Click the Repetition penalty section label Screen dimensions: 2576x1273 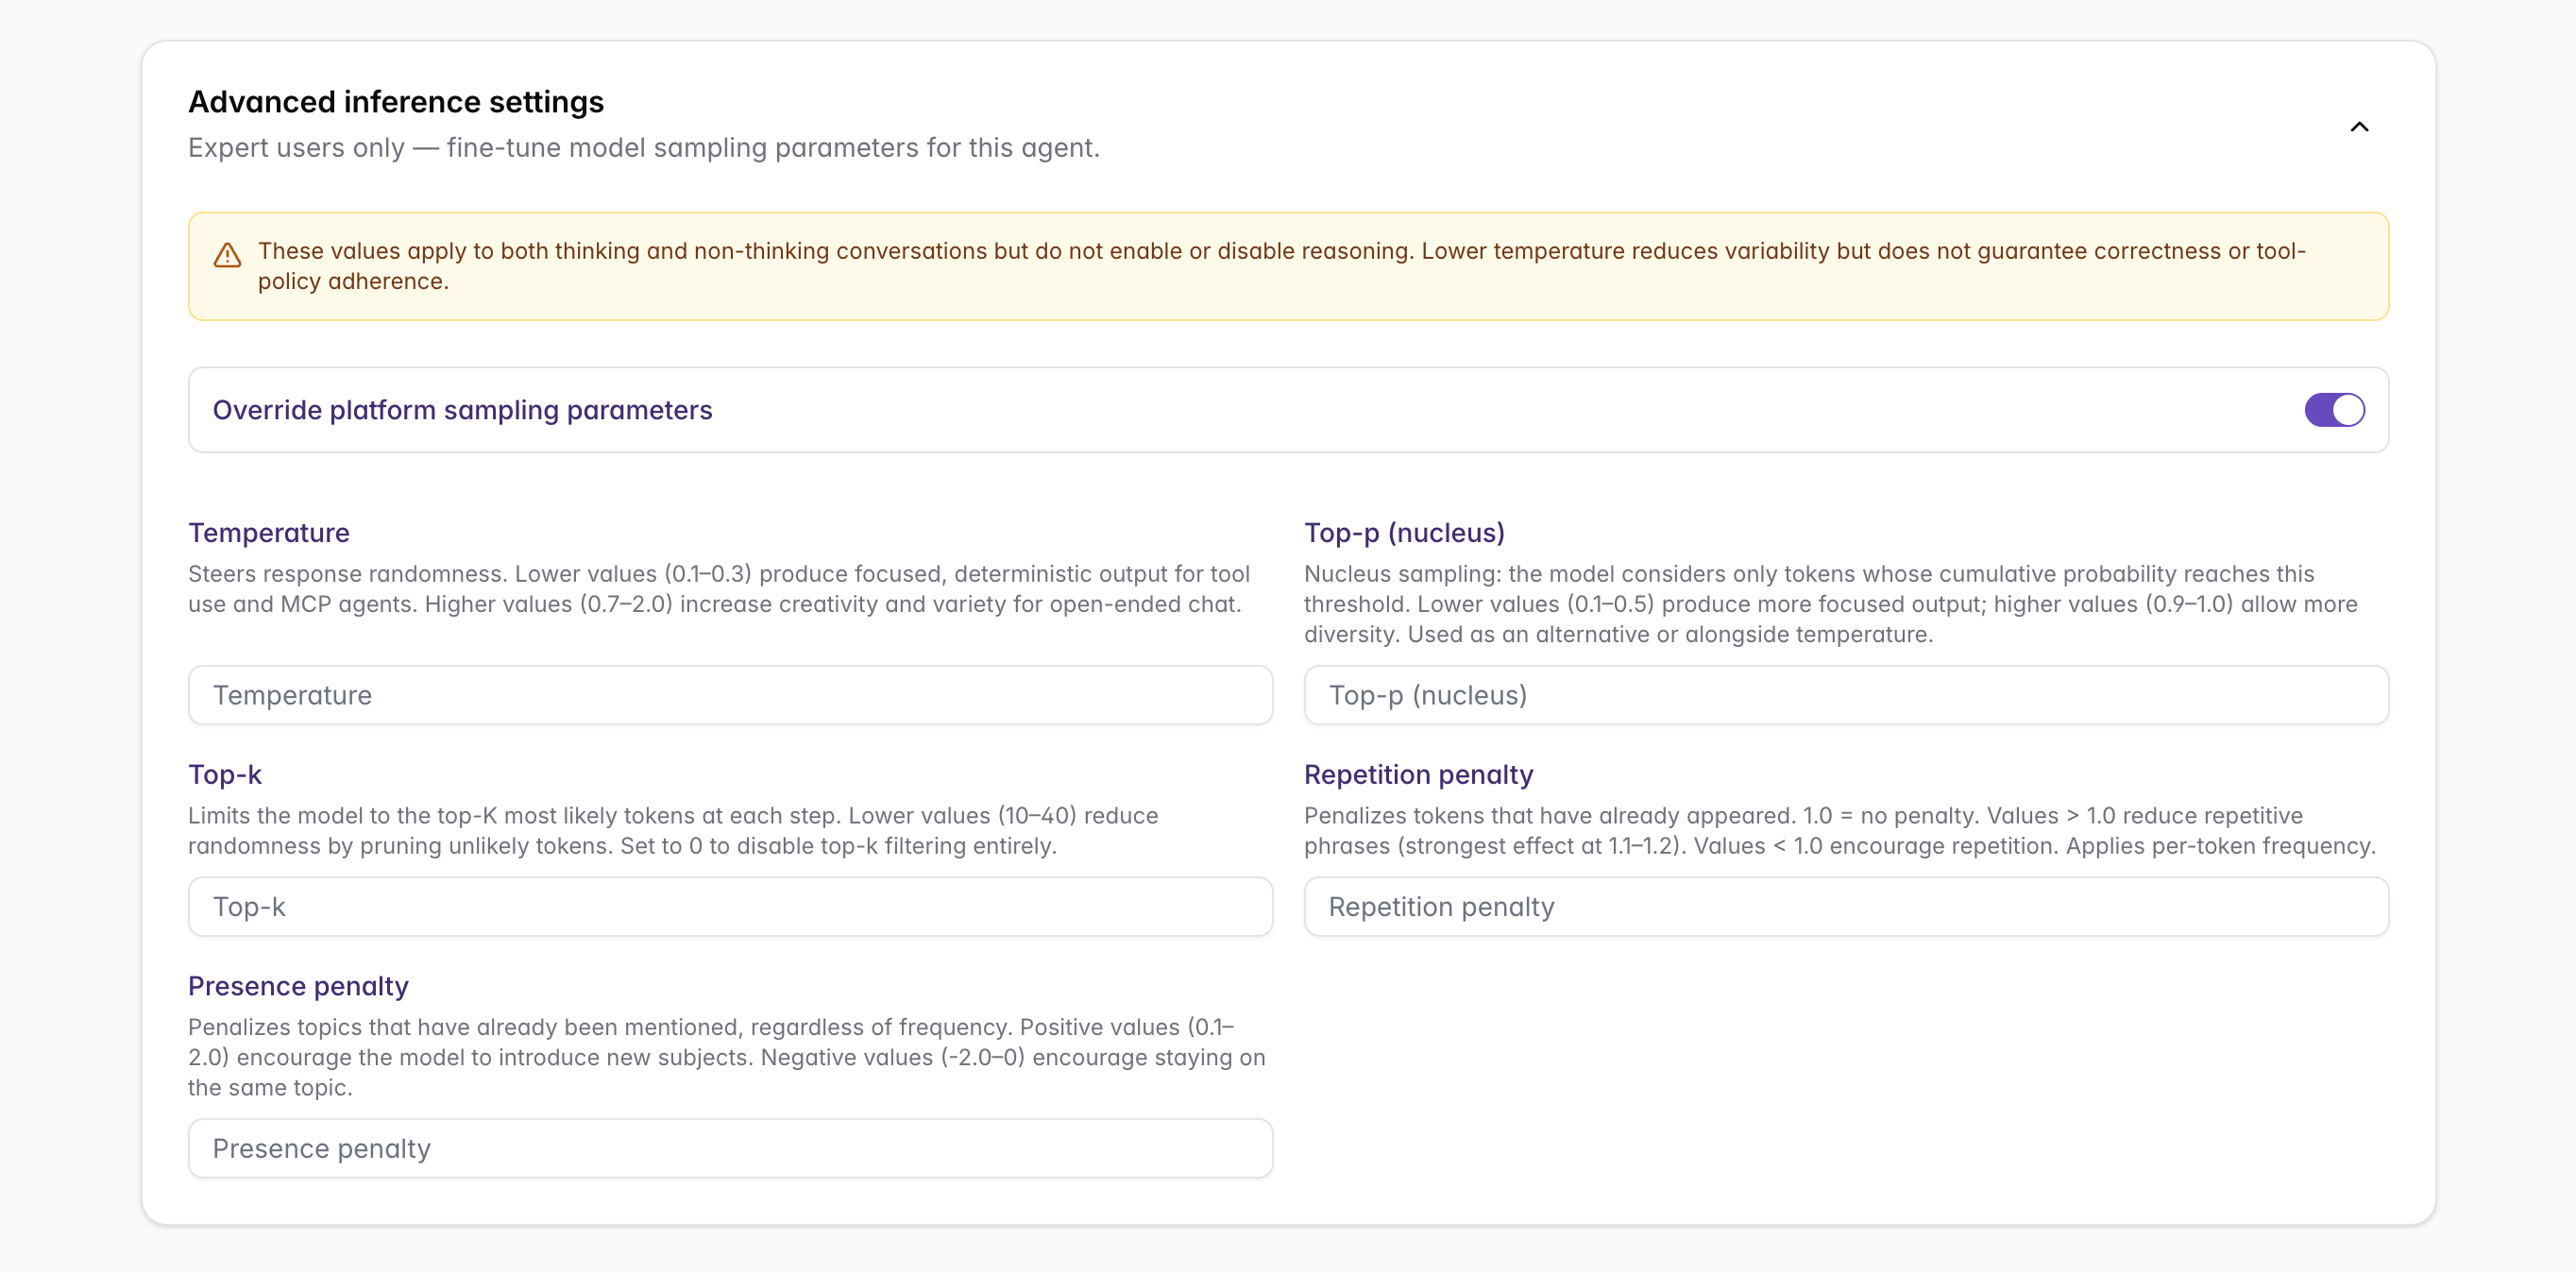point(1418,774)
